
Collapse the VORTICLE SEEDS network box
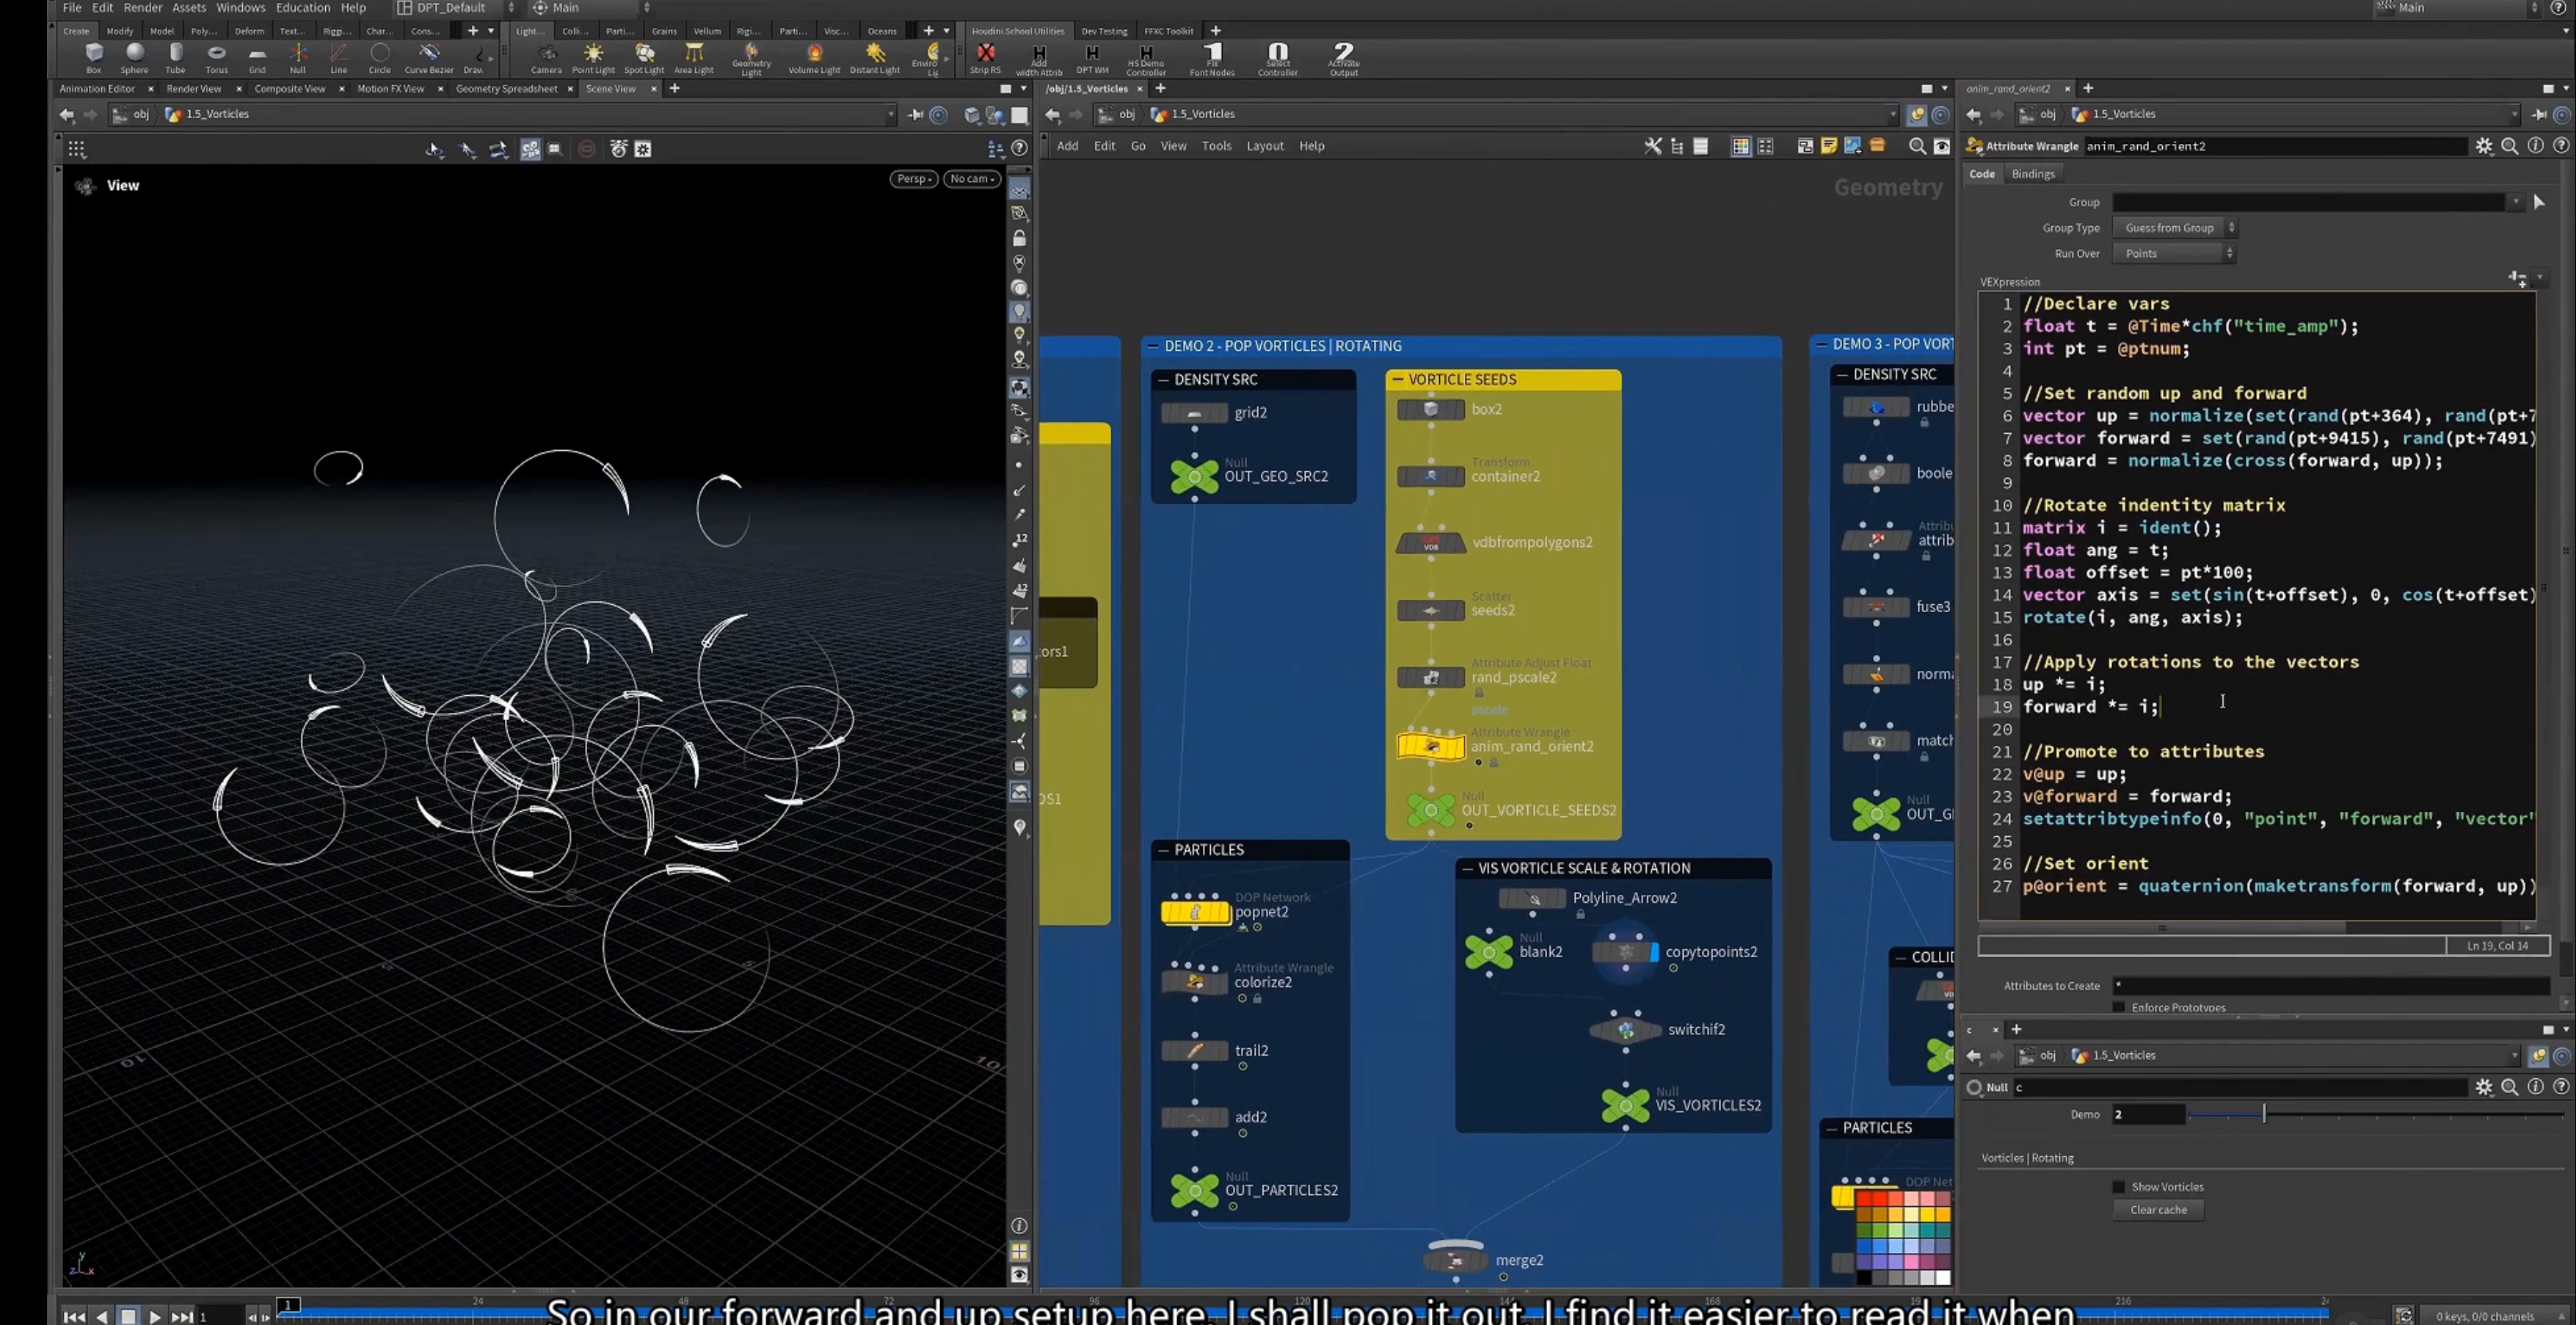click(x=1397, y=379)
